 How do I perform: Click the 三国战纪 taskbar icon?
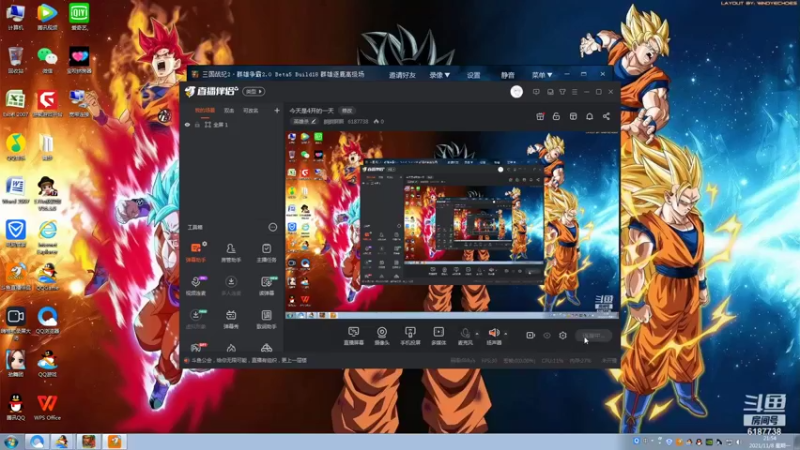[88, 441]
